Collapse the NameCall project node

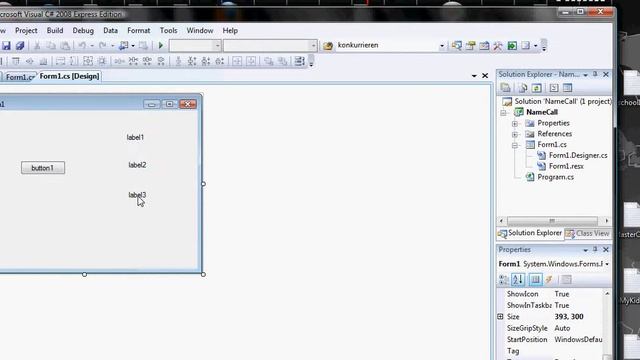(504, 112)
